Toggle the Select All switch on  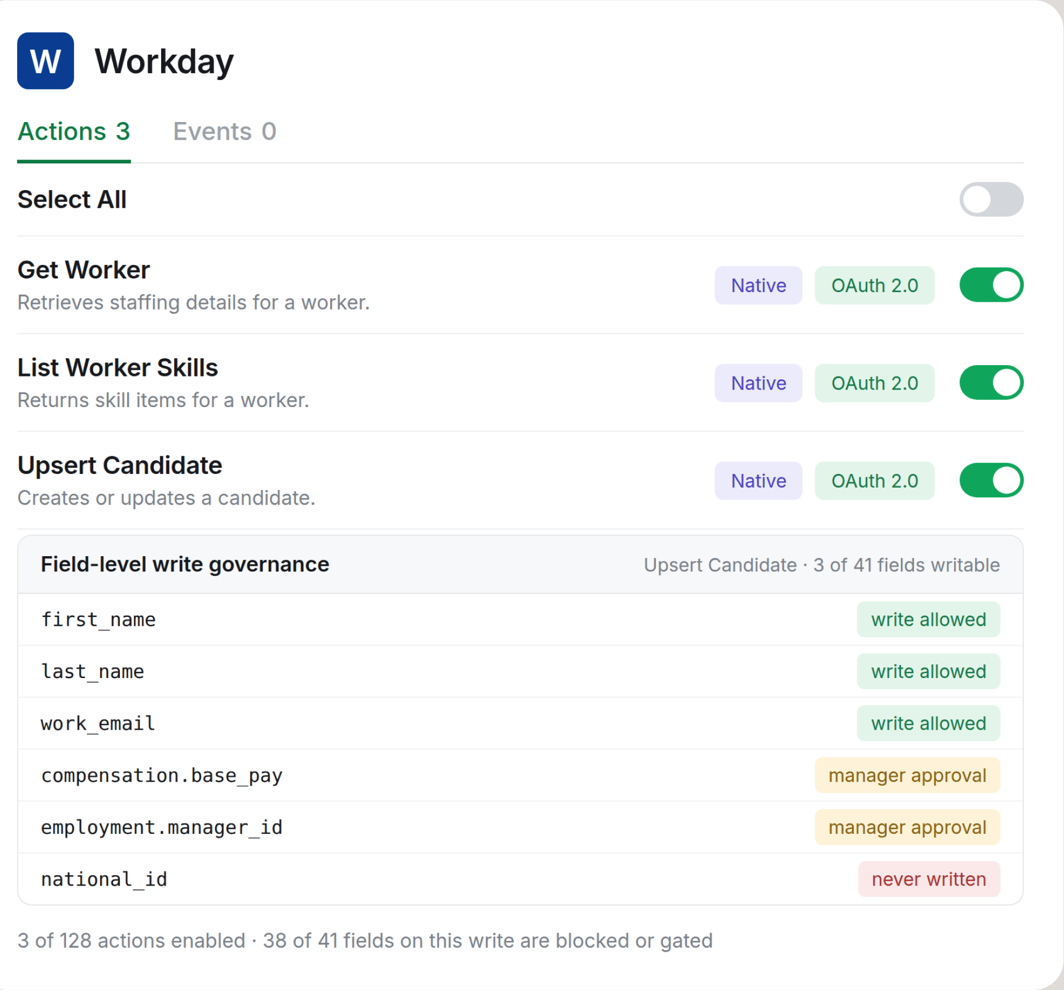coord(991,199)
